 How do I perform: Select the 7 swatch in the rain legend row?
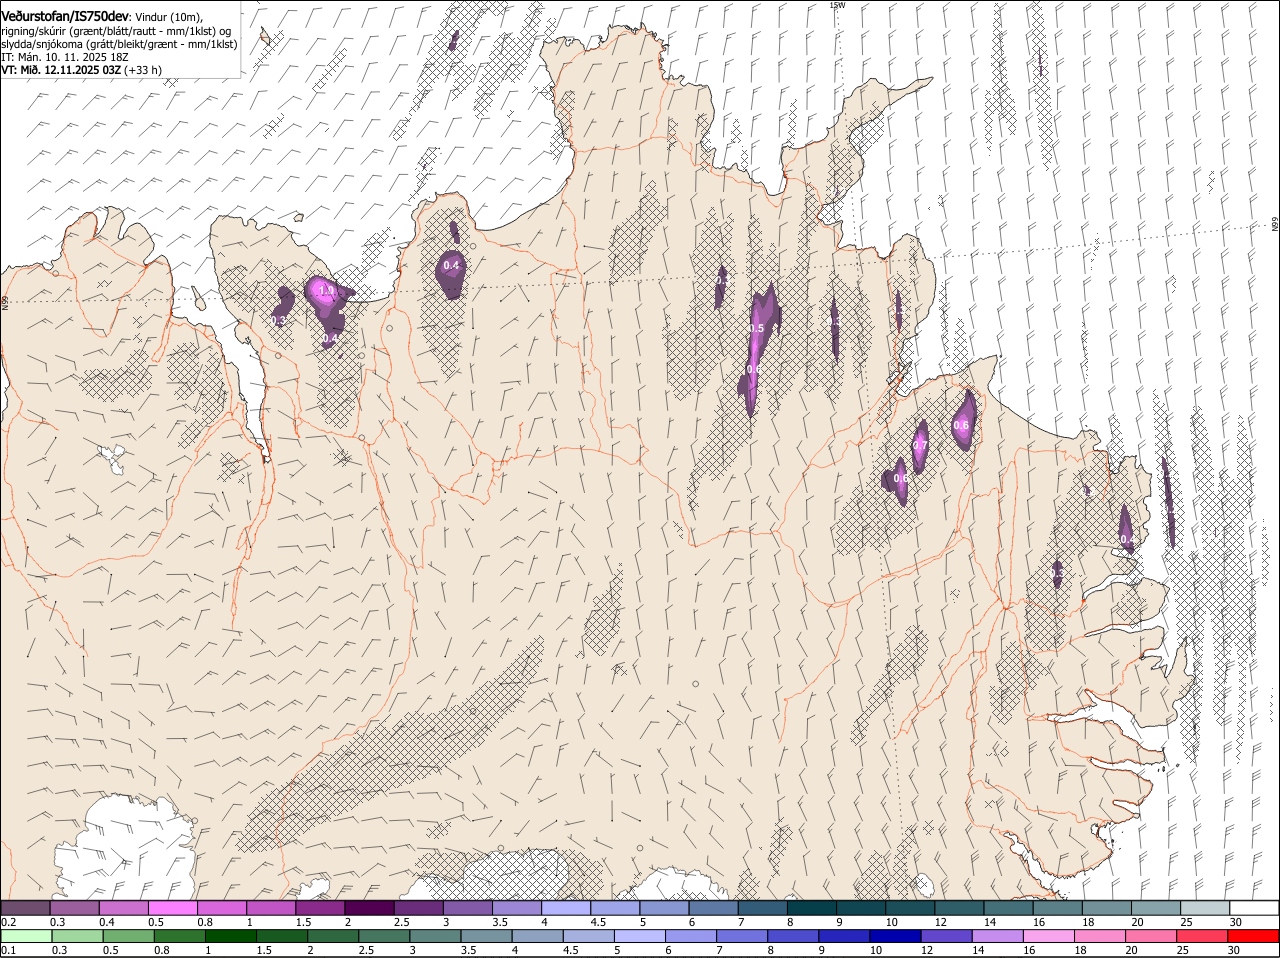pyautogui.click(x=741, y=937)
